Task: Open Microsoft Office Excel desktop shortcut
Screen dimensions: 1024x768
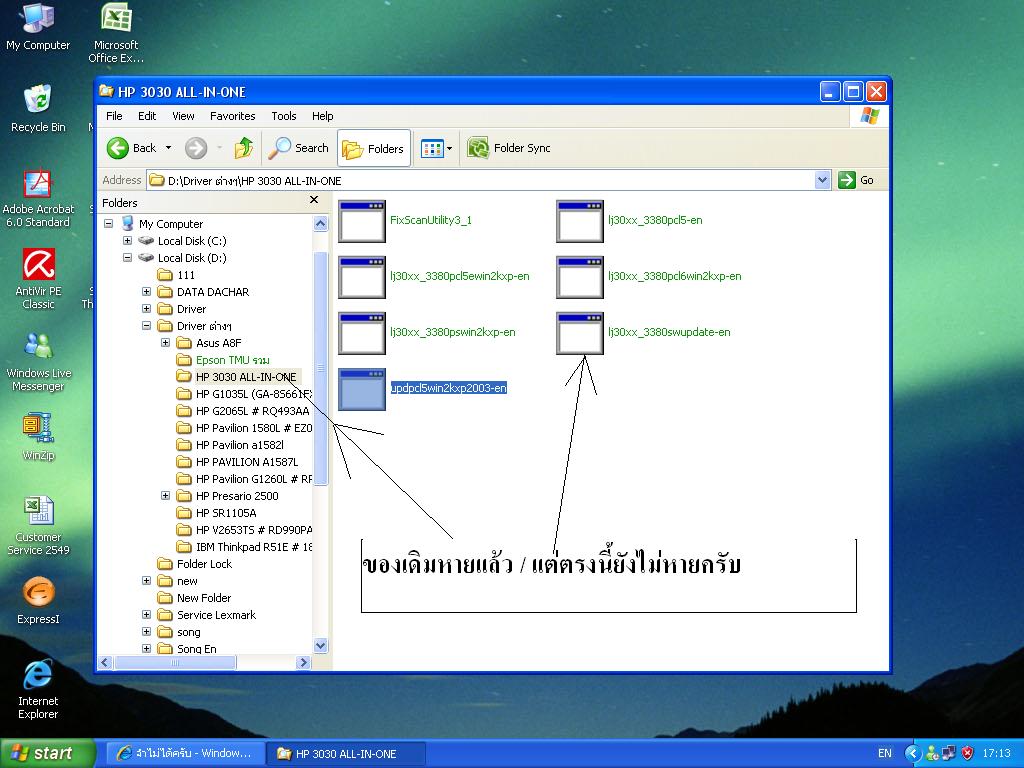Action: click(x=116, y=33)
